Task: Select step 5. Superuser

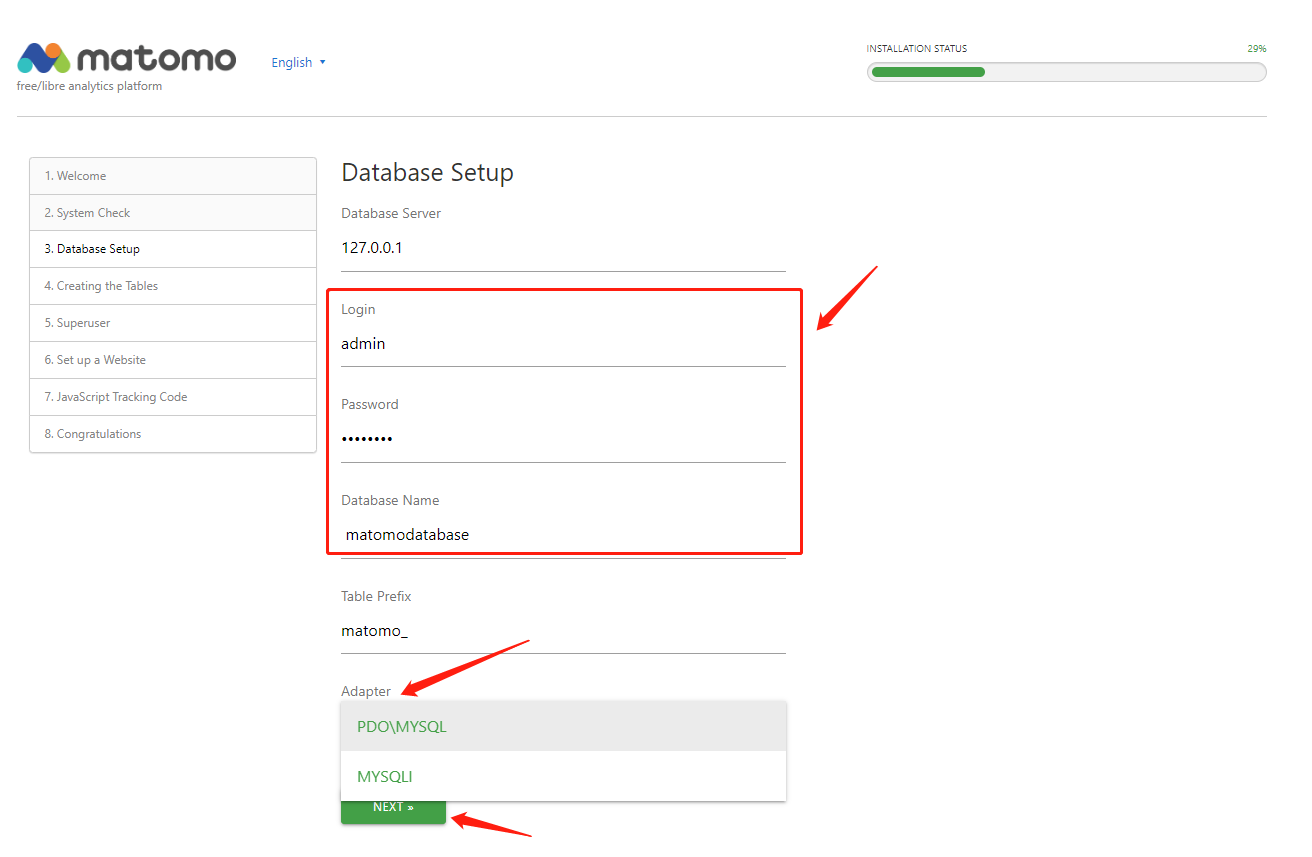Action: click(x=173, y=323)
